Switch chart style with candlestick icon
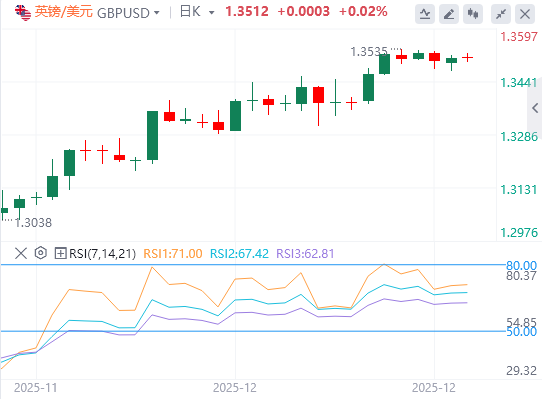 coord(473,14)
